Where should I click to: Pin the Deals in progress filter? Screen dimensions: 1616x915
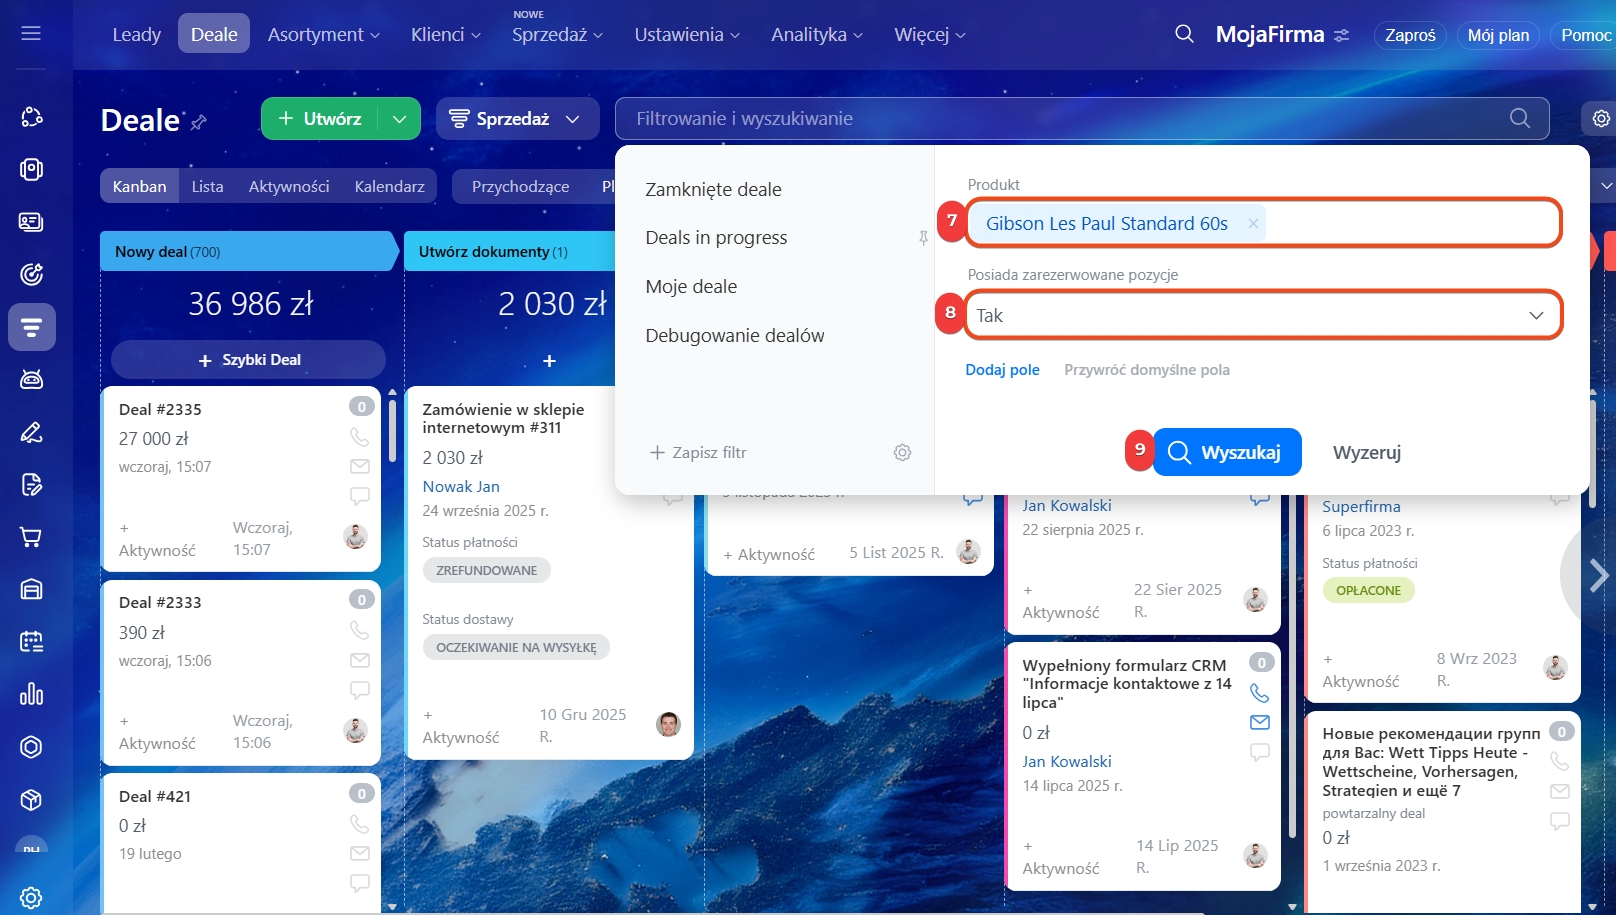pos(923,238)
